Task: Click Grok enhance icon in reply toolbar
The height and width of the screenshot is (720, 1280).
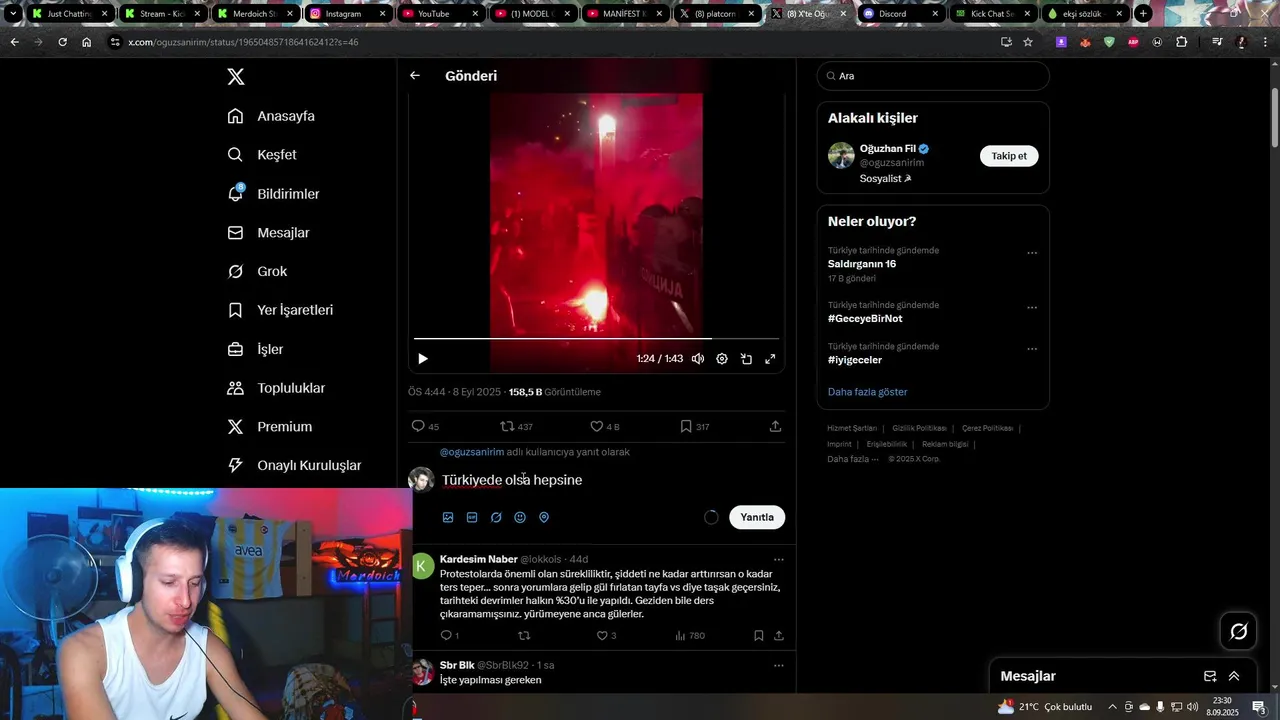Action: (x=496, y=518)
